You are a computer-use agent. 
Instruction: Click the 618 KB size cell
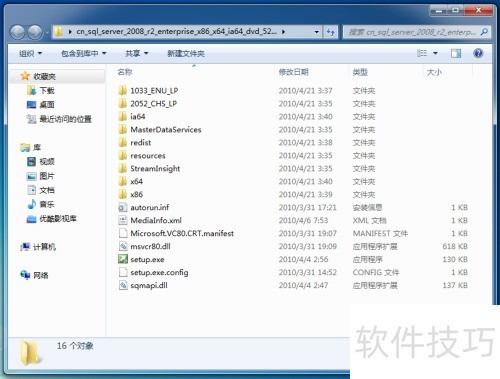point(455,246)
